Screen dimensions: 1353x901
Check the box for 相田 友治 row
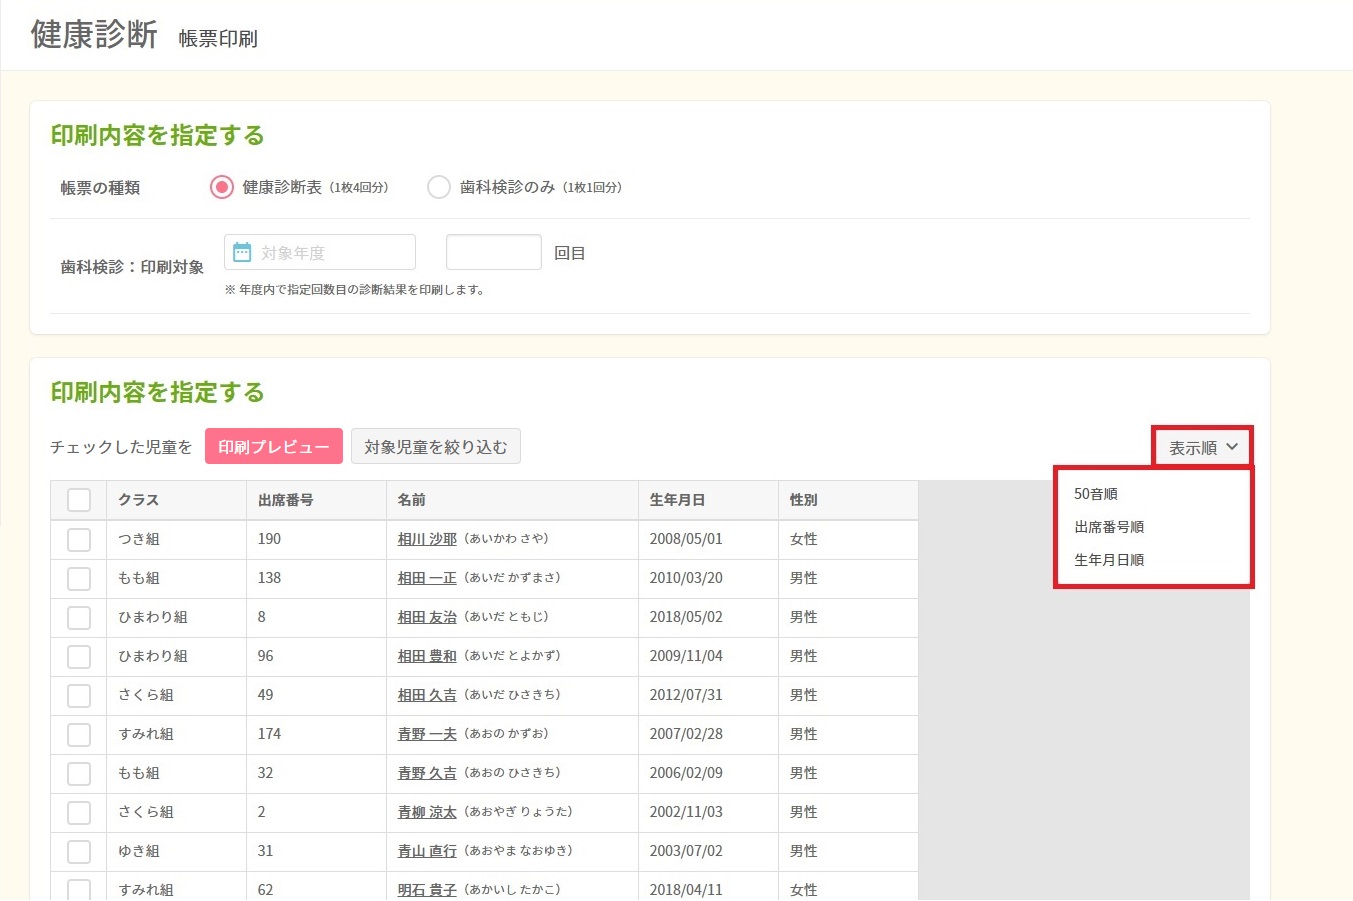[79, 618]
